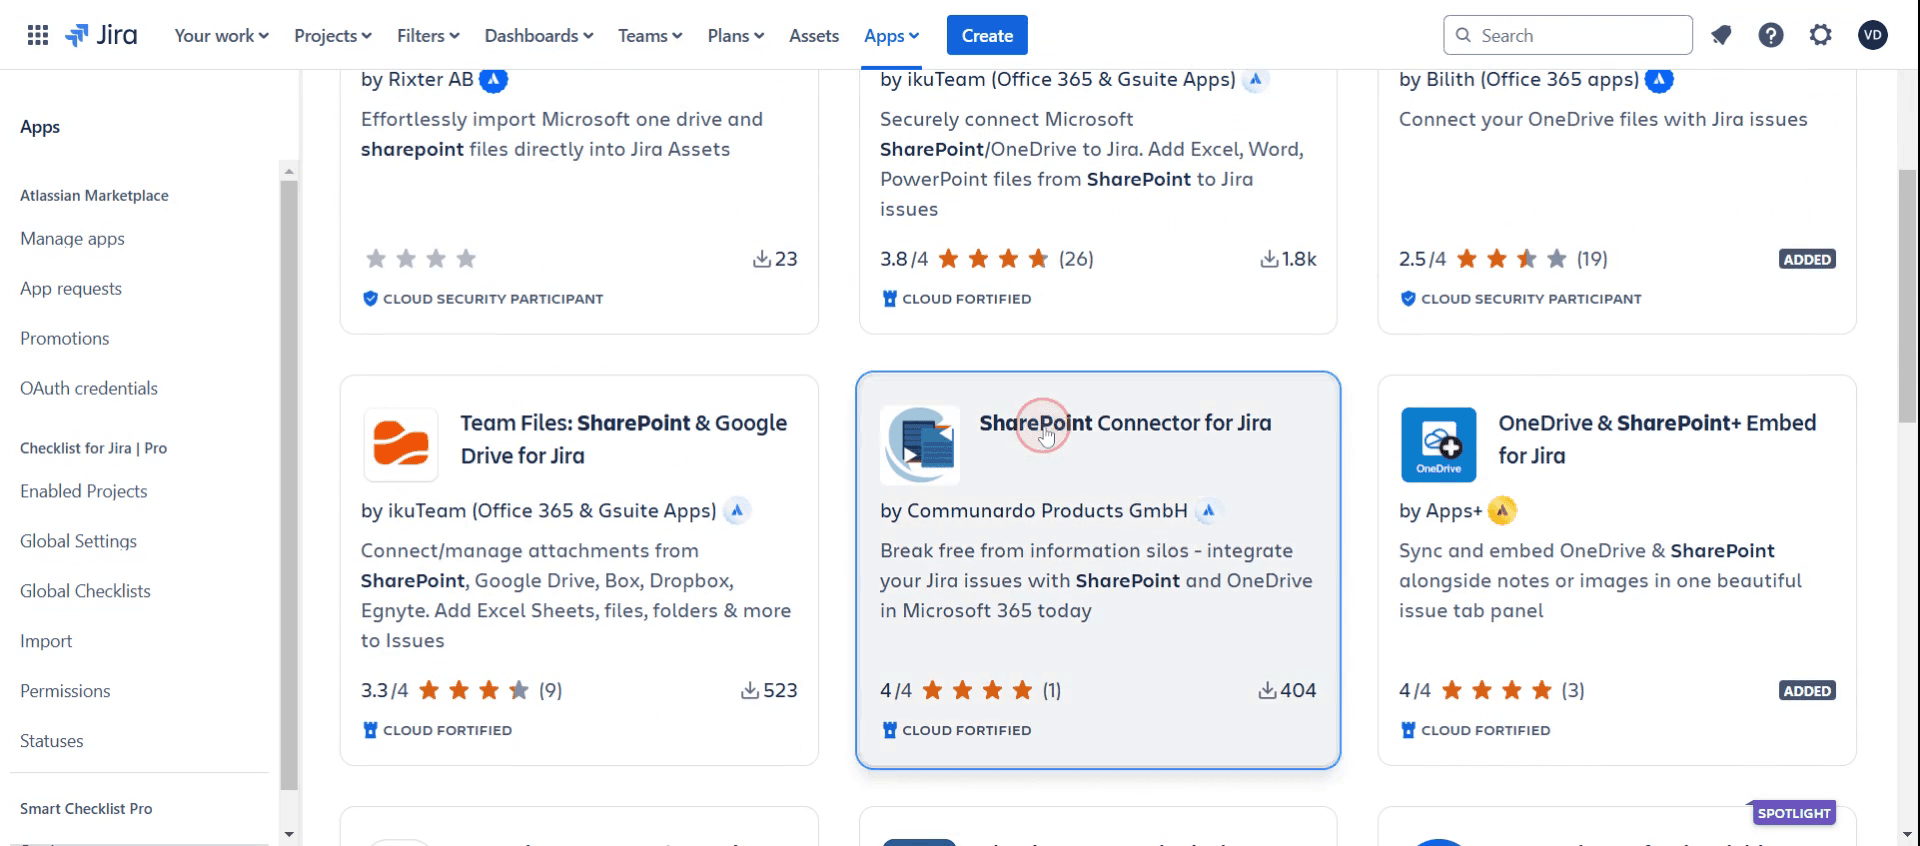Click 'Checklist for Jira | Pro' sidebar heading
This screenshot has width=1920, height=846.
coord(93,448)
